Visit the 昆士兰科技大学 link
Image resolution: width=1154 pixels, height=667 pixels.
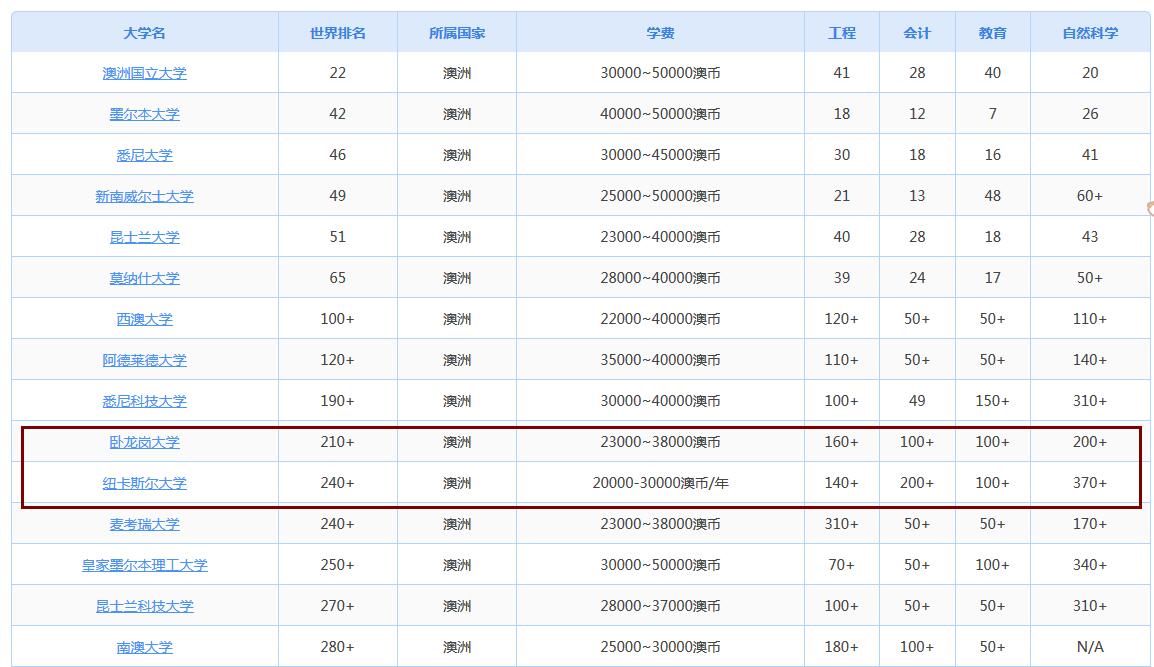tap(144, 606)
